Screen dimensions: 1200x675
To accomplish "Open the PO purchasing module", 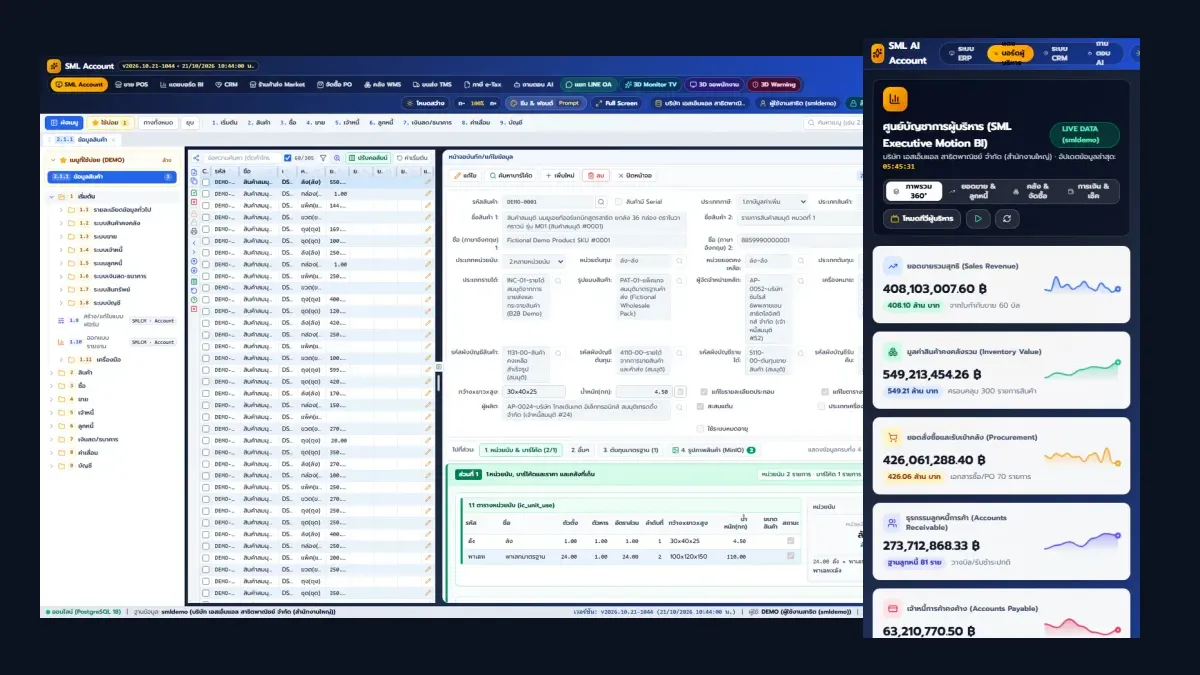I will [x=333, y=85].
